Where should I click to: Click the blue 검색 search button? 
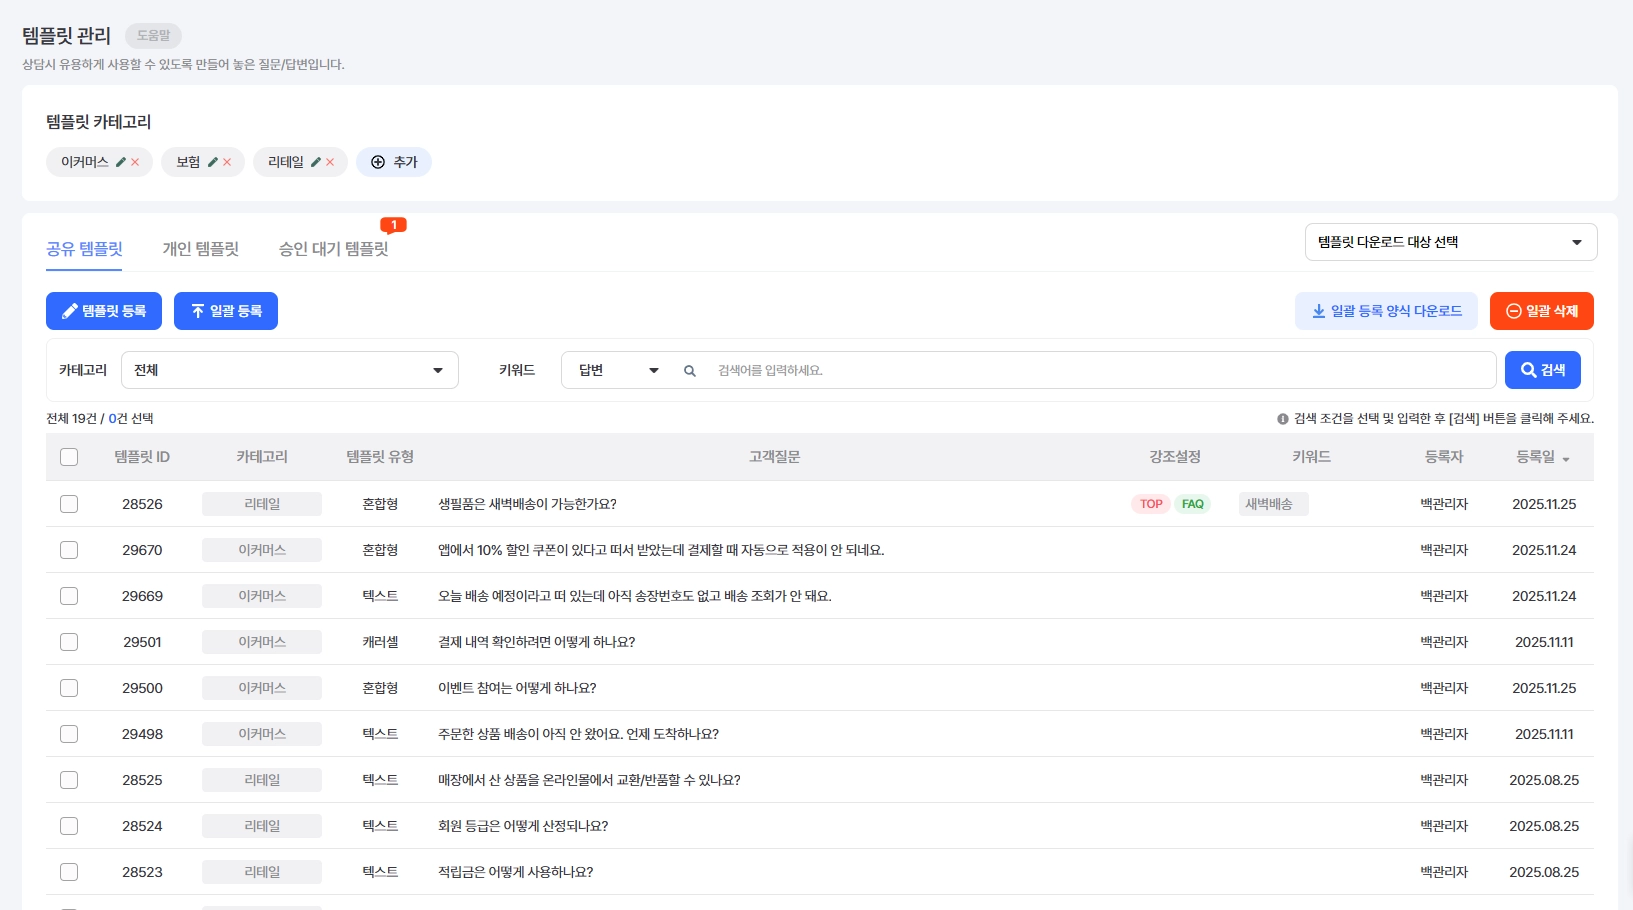pos(1543,370)
